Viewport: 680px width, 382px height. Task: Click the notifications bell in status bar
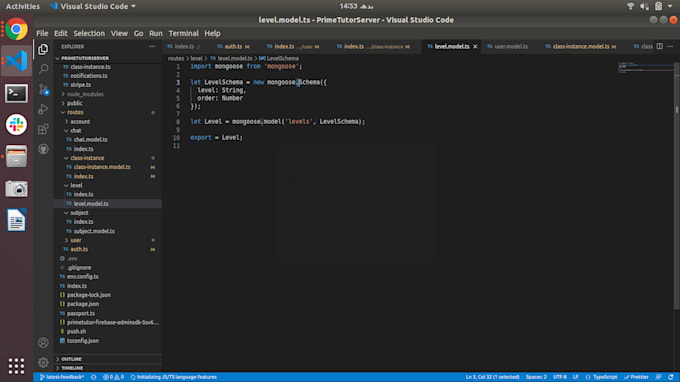(671, 377)
